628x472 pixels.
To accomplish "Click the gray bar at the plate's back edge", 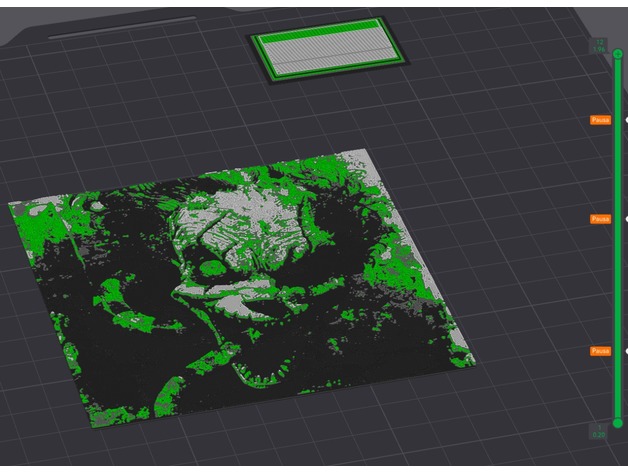I will pos(120,27).
